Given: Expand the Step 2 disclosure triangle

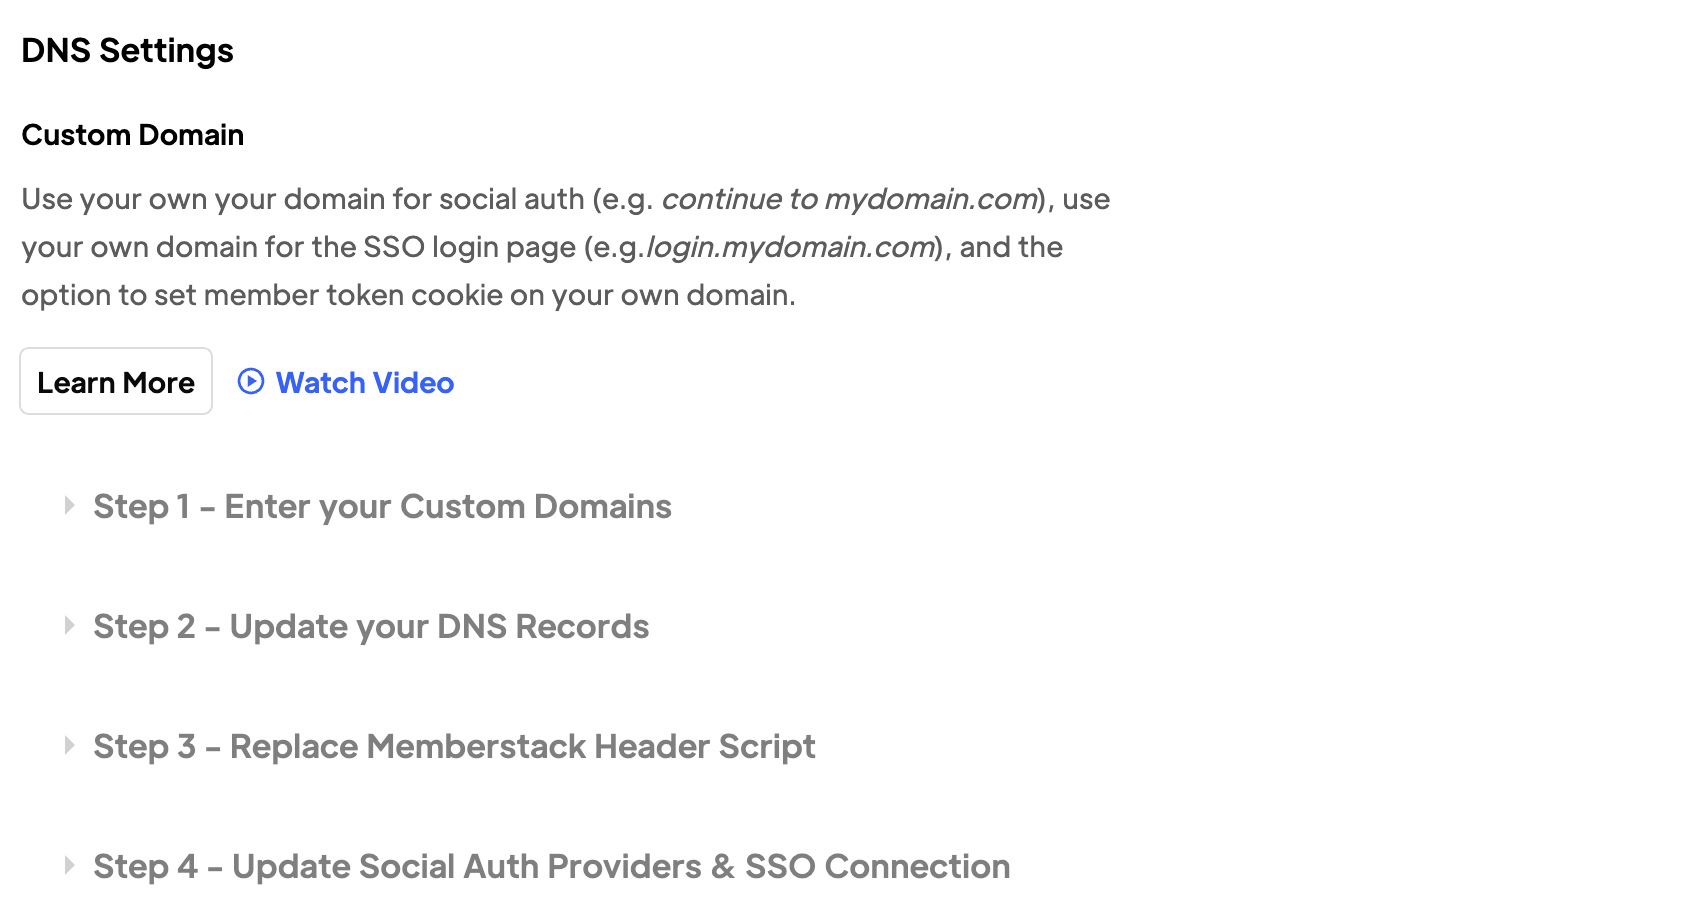Looking at the screenshot, I should coord(69,626).
